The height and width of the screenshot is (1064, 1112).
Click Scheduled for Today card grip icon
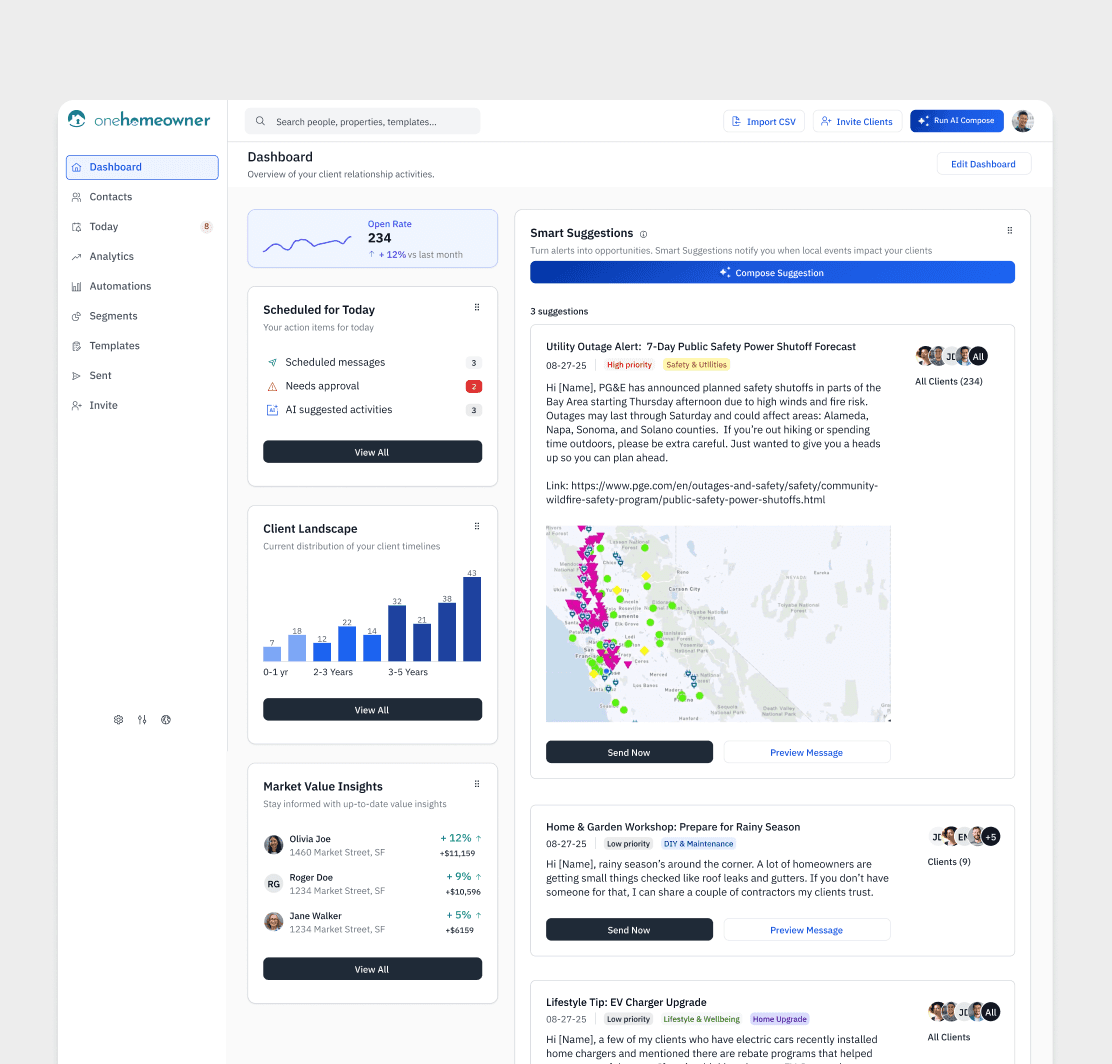tap(477, 307)
